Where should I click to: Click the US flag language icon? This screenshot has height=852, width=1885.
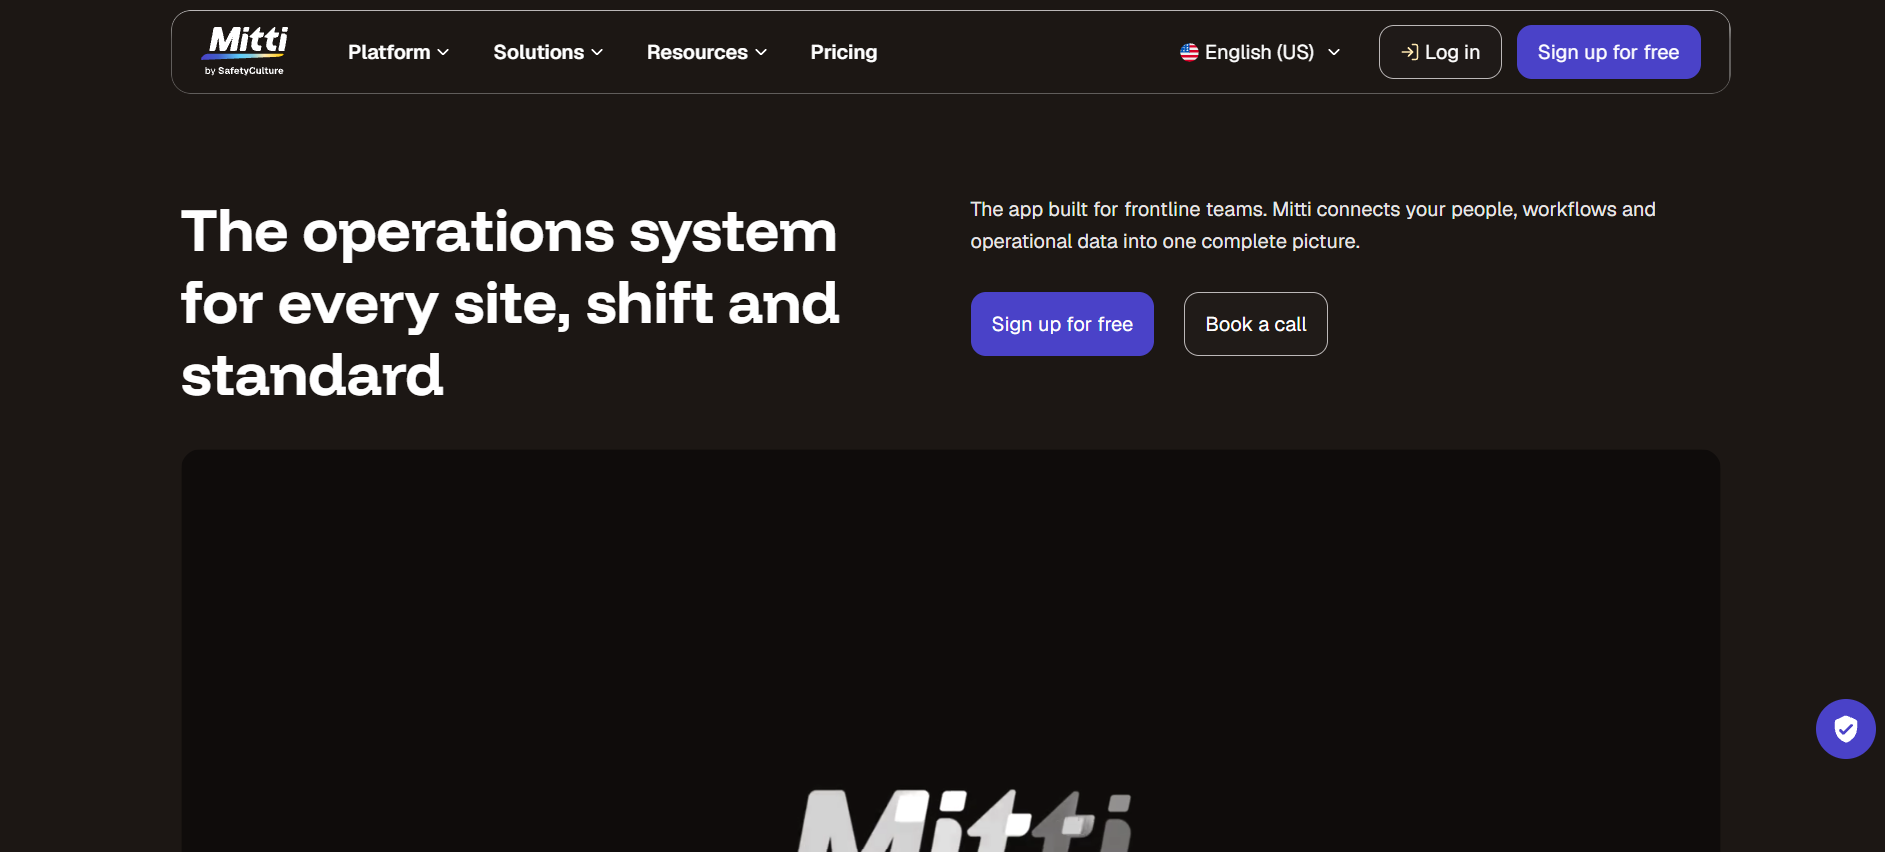(1189, 52)
